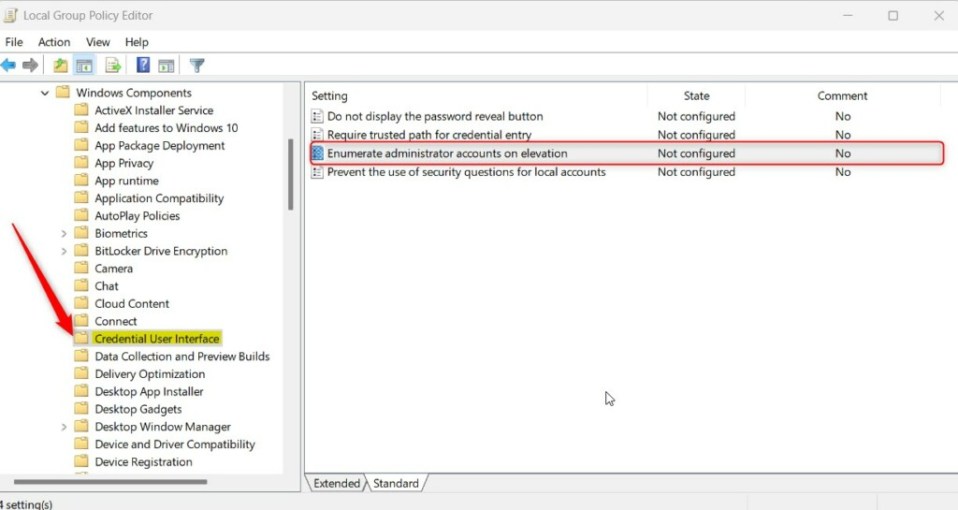Click the Biometrics folder icon
958x510 pixels.
click(x=81, y=233)
